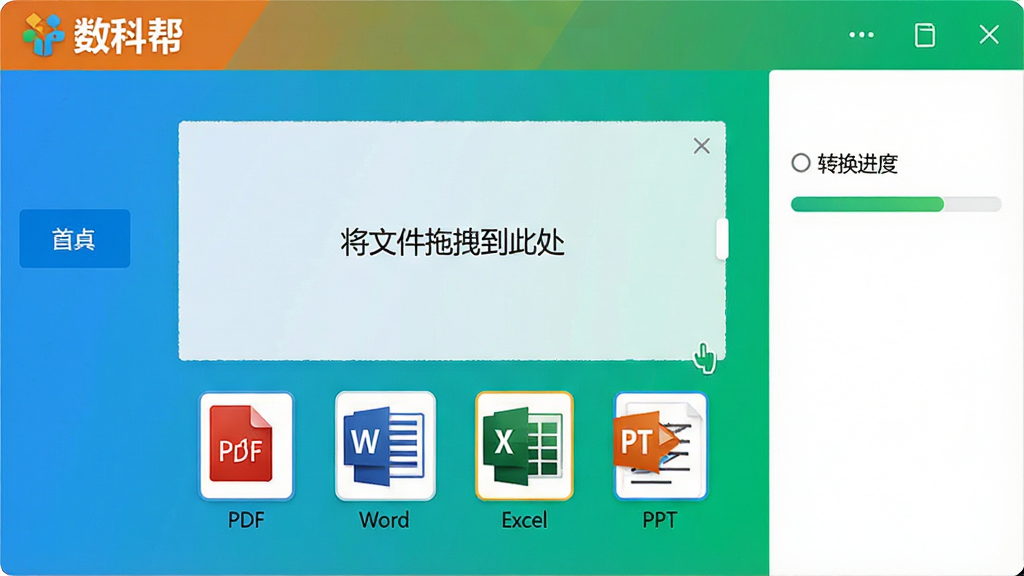The image size is (1024, 576).
Task: Click the 数科帮 logo icon
Action: point(43,35)
